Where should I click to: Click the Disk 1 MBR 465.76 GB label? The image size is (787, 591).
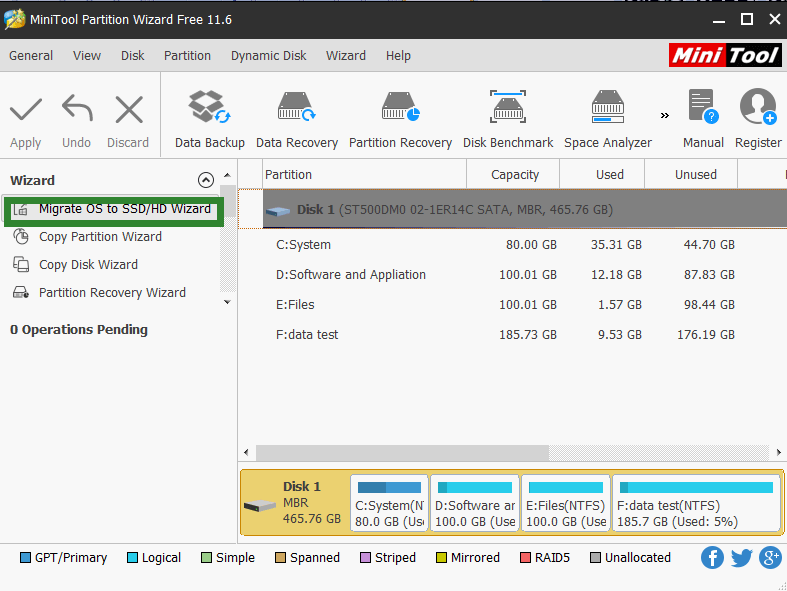click(312, 503)
